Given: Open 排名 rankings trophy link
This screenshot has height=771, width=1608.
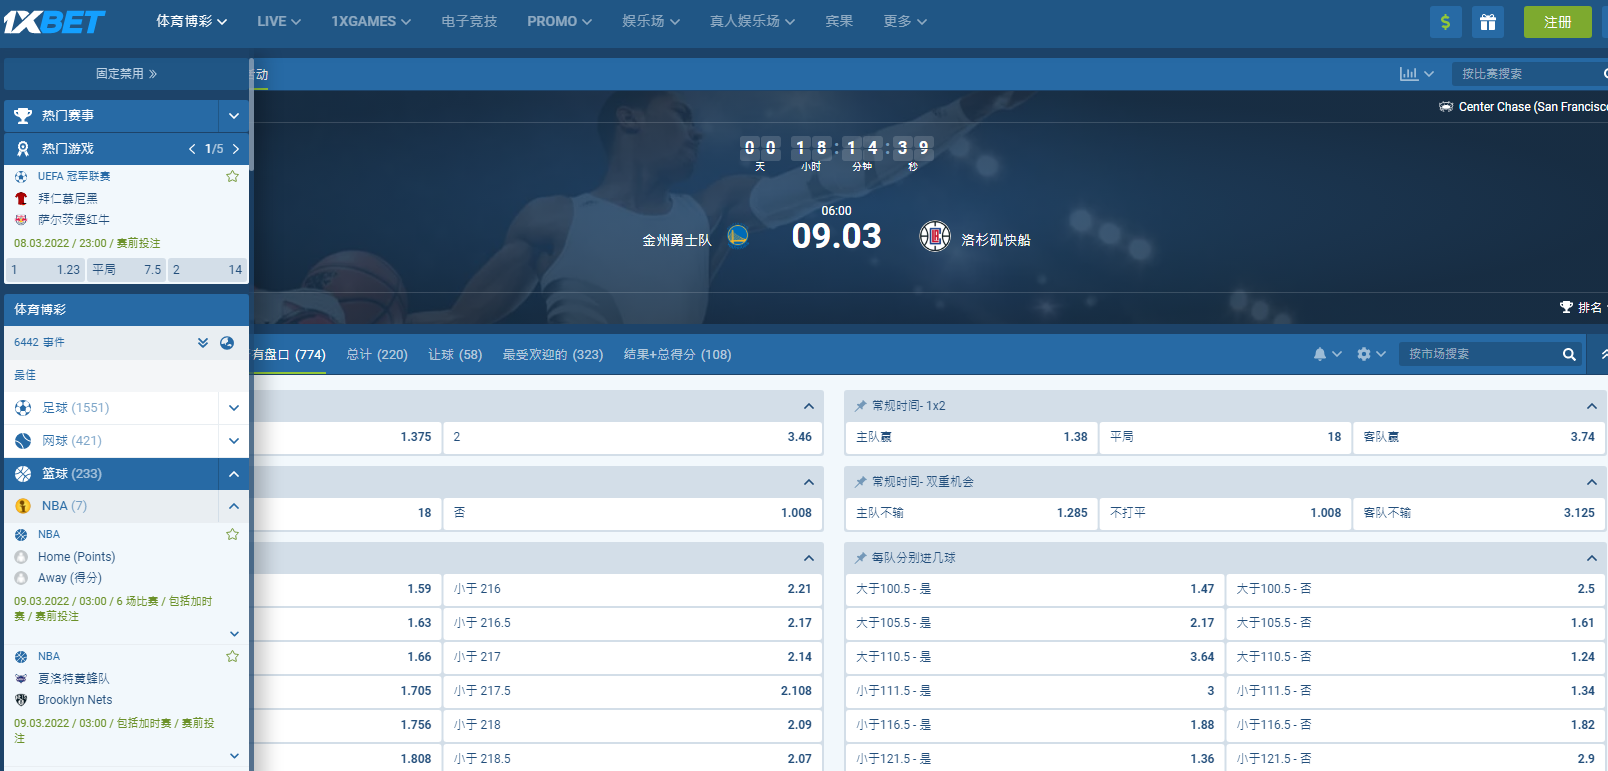Looking at the screenshot, I should coord(1581,308).
